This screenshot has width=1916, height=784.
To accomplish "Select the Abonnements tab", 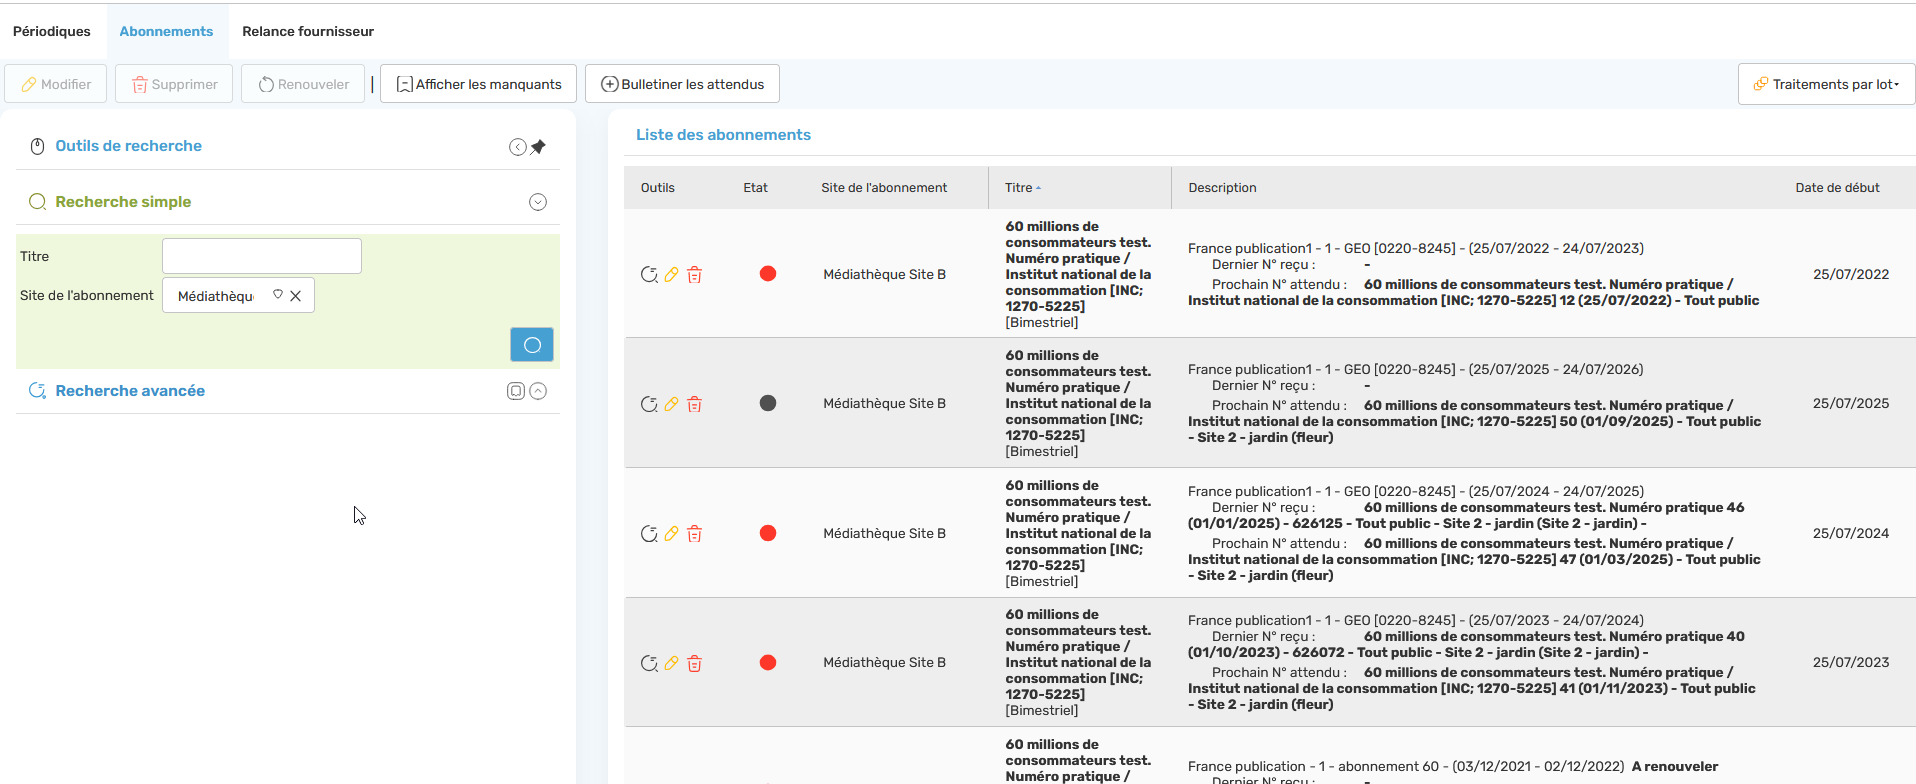I will tap(166, 31).
